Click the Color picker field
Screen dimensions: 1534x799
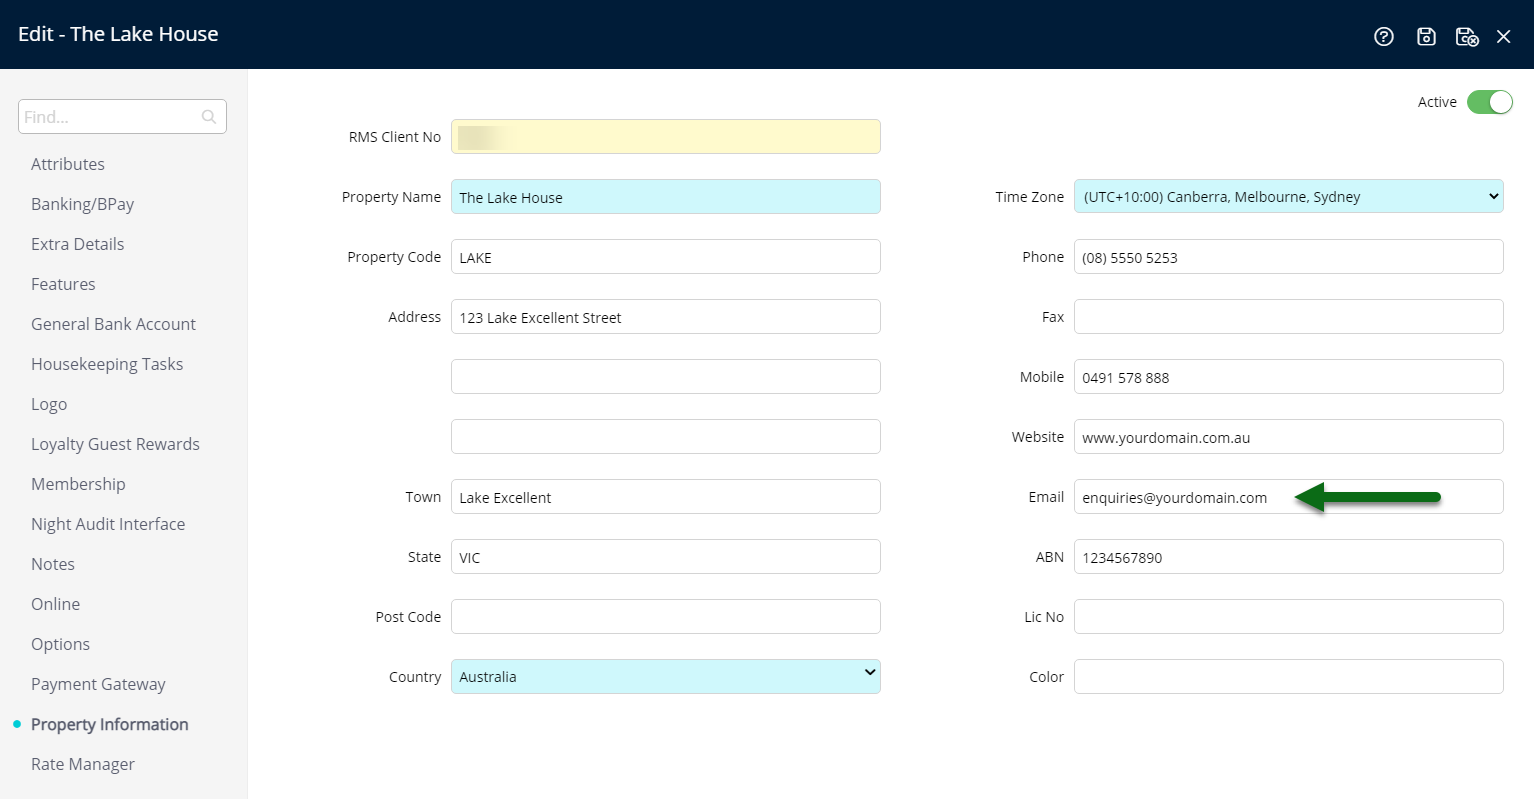point(1289,677)
